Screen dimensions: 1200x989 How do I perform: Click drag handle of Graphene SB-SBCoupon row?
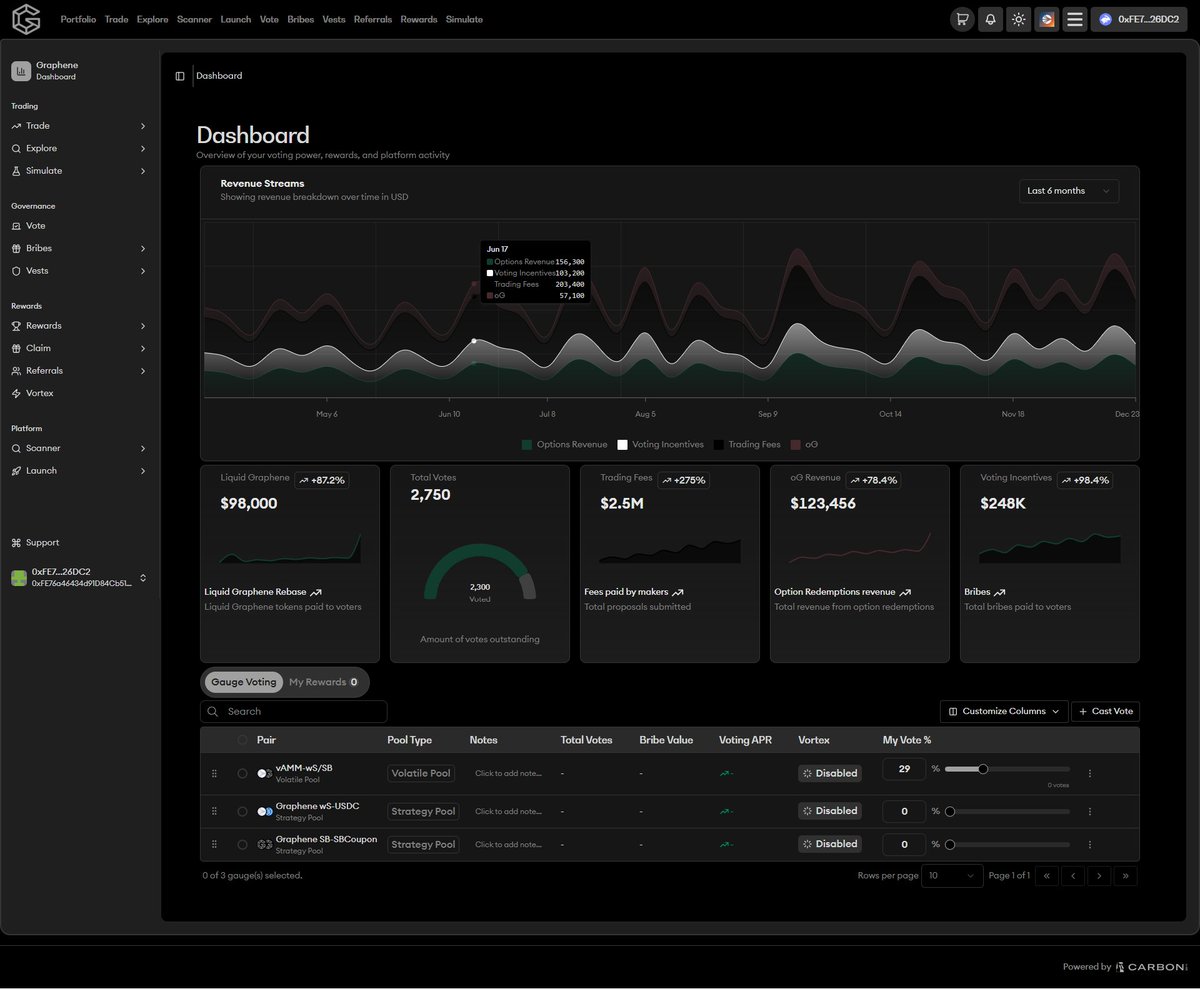(214, 844)
